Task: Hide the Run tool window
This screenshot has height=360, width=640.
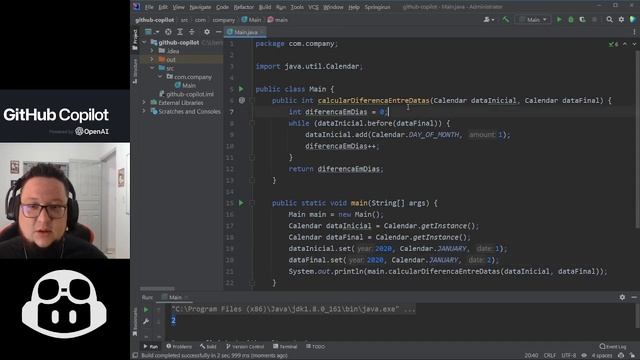Action: pos(634,297)
